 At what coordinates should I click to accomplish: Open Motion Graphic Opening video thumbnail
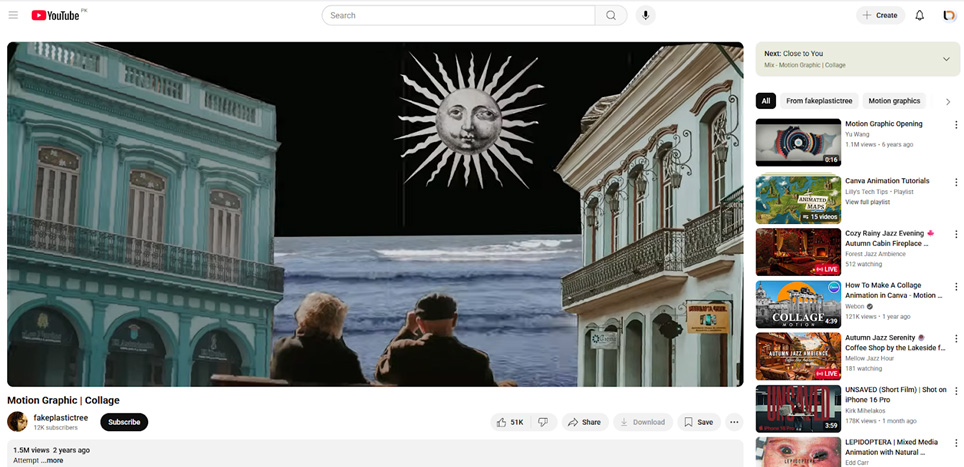(797, 142)
